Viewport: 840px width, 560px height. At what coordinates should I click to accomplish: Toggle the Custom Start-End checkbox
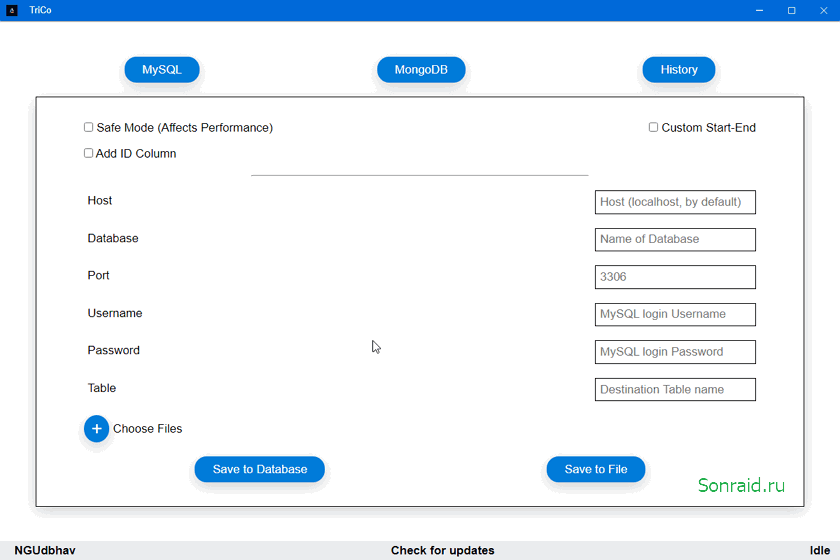pyautogui.click(x=653, y=127)
